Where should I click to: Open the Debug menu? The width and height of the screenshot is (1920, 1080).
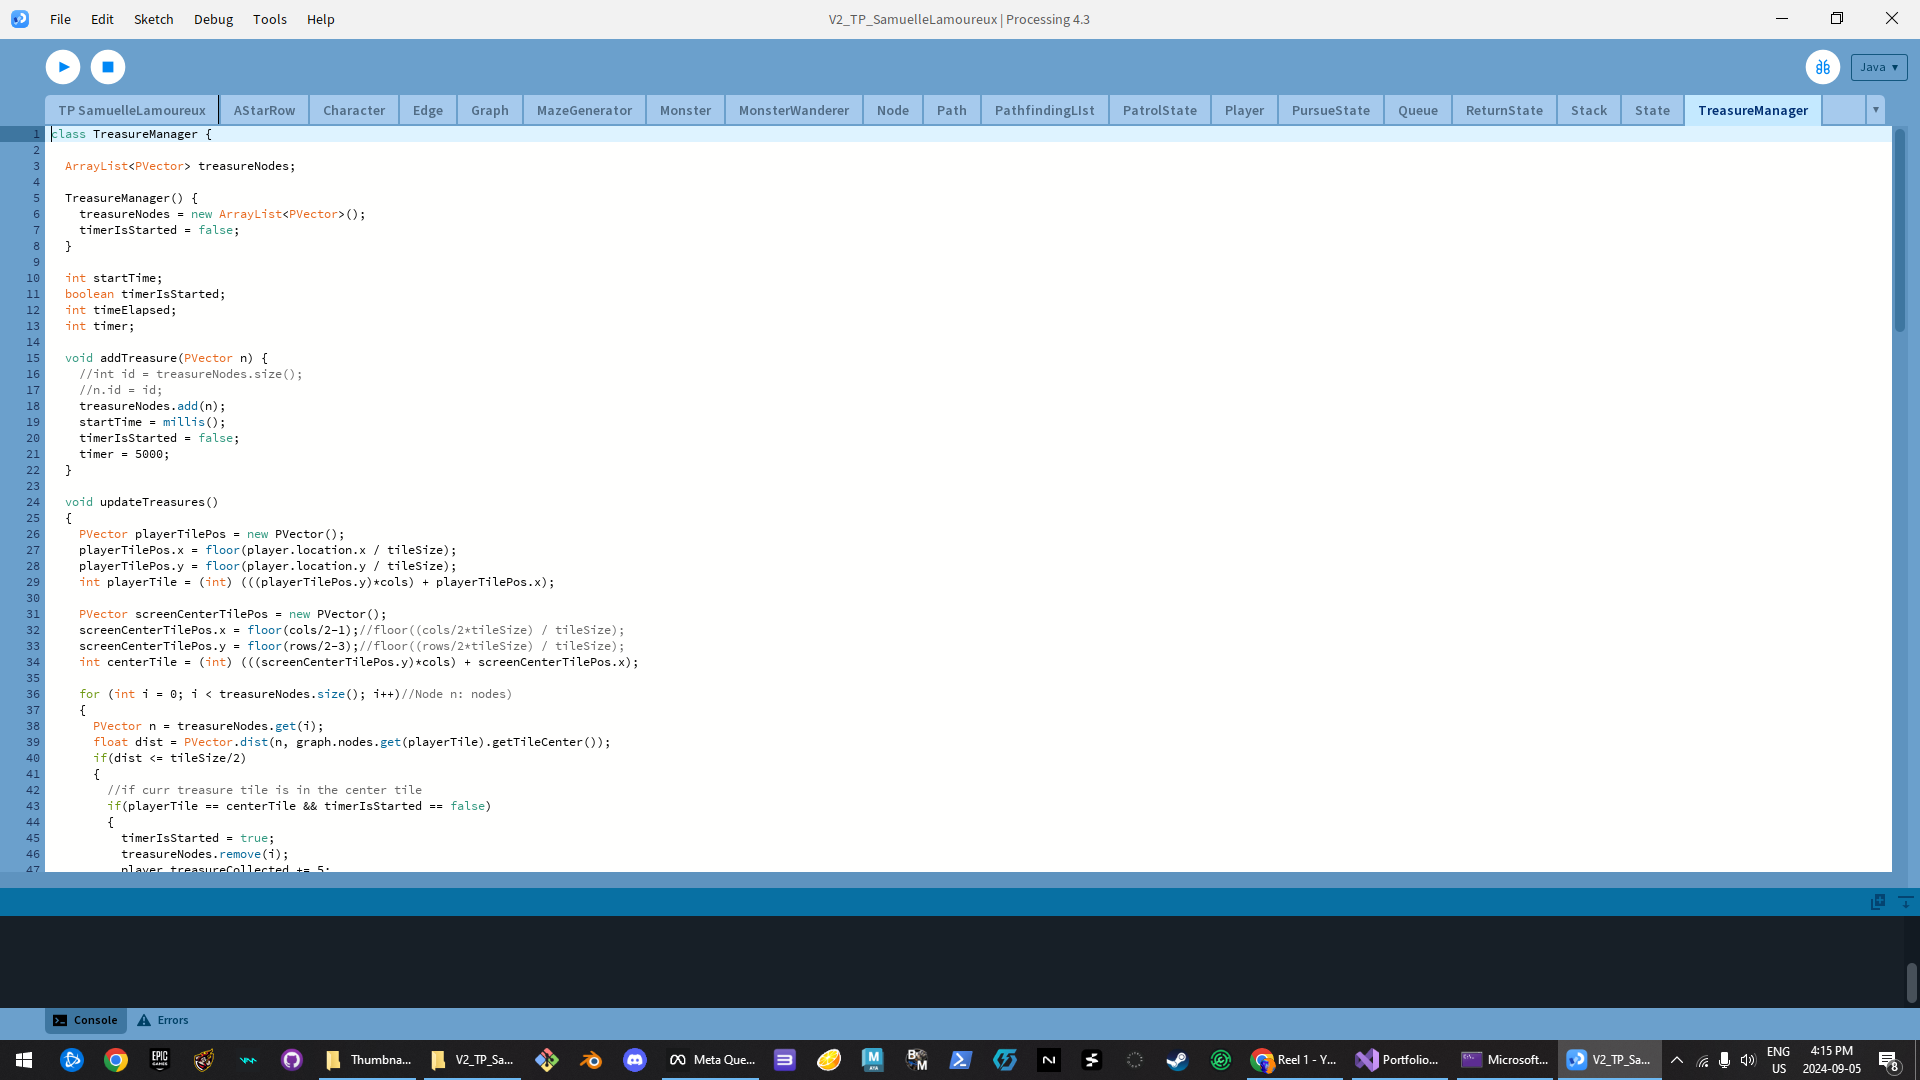(213, 19)
